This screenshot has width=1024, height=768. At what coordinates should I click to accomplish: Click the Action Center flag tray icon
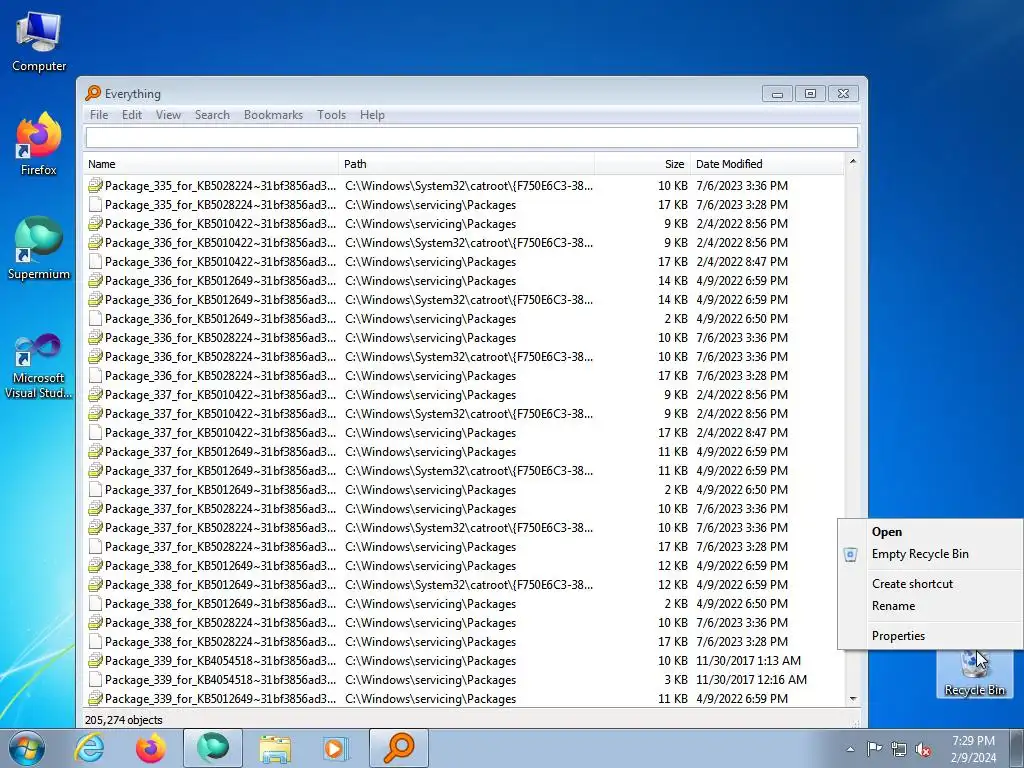(x=874, y=749)
